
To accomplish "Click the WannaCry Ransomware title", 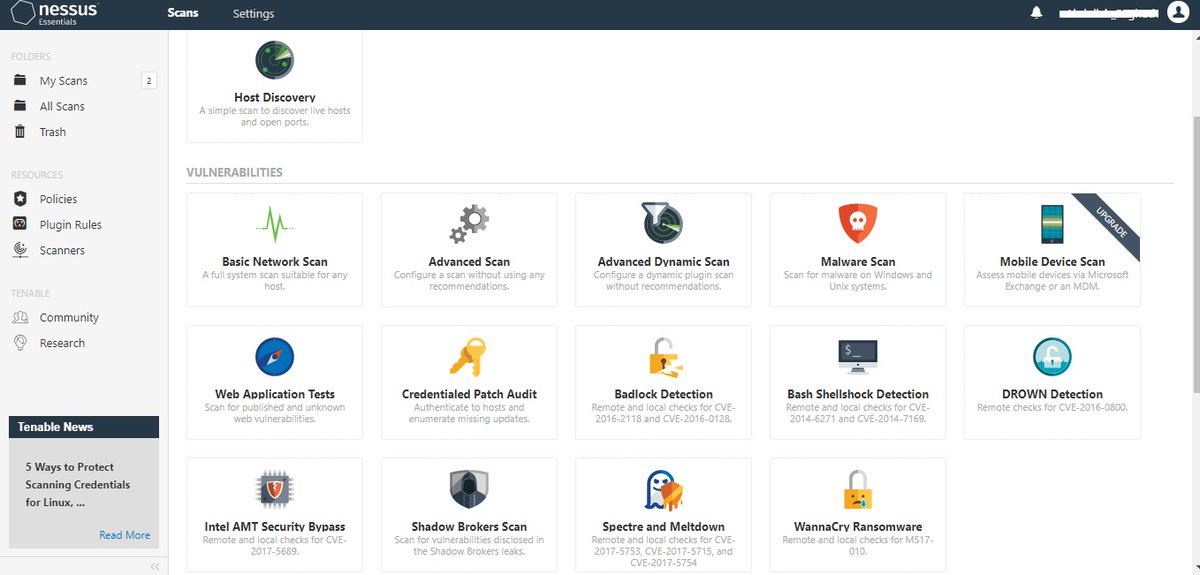I will pos(857,527).
